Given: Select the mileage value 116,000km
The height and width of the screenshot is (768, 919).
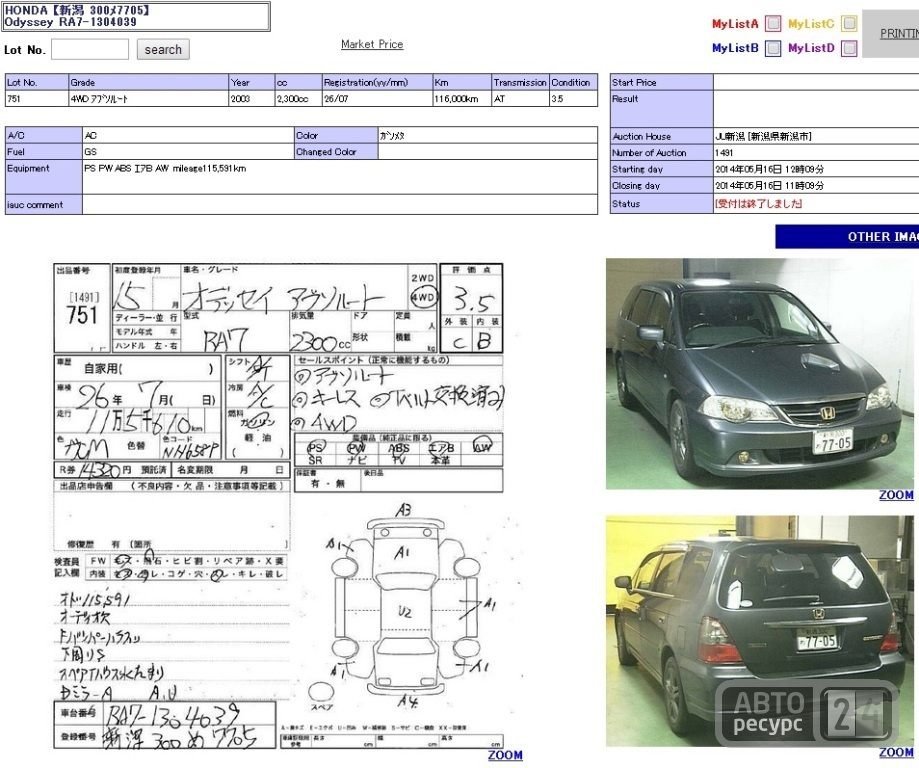Looking at the screenshot, I should point(455,99).
